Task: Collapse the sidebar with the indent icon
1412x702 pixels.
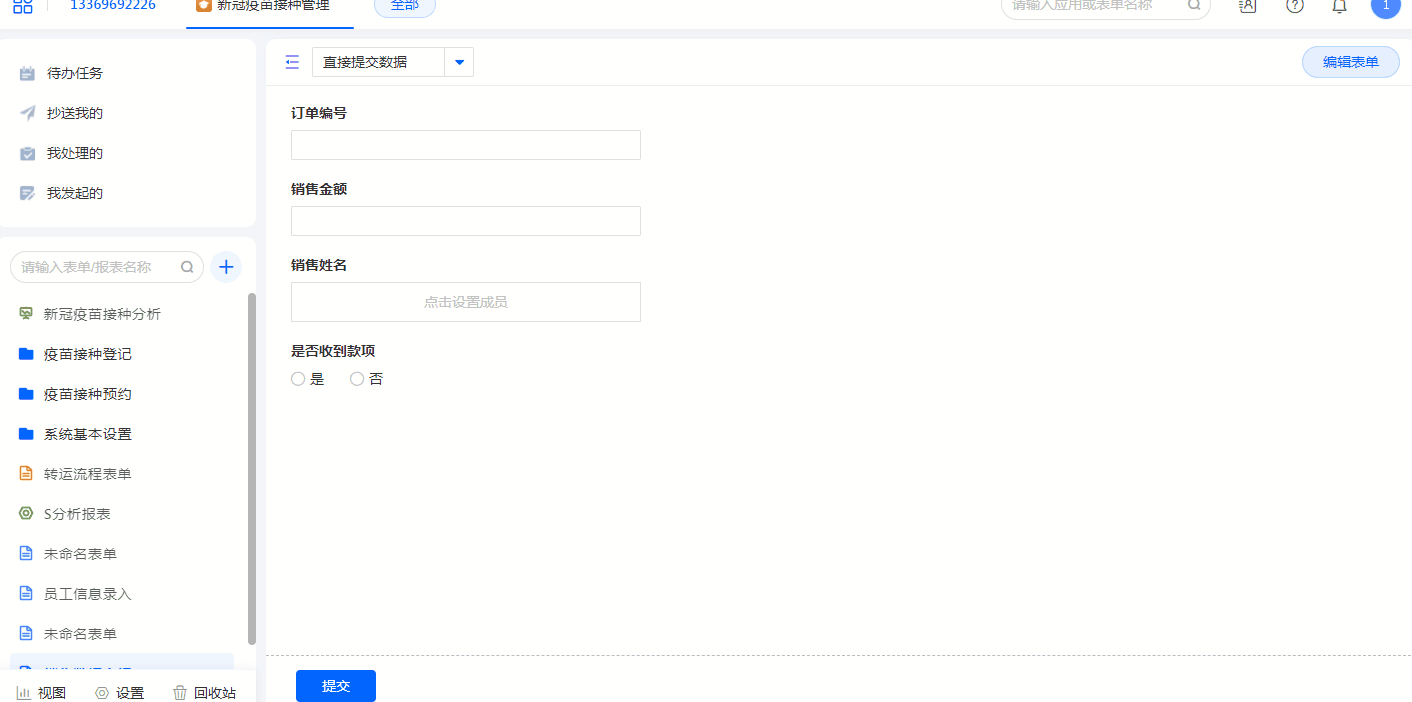Action: point(292,62)
